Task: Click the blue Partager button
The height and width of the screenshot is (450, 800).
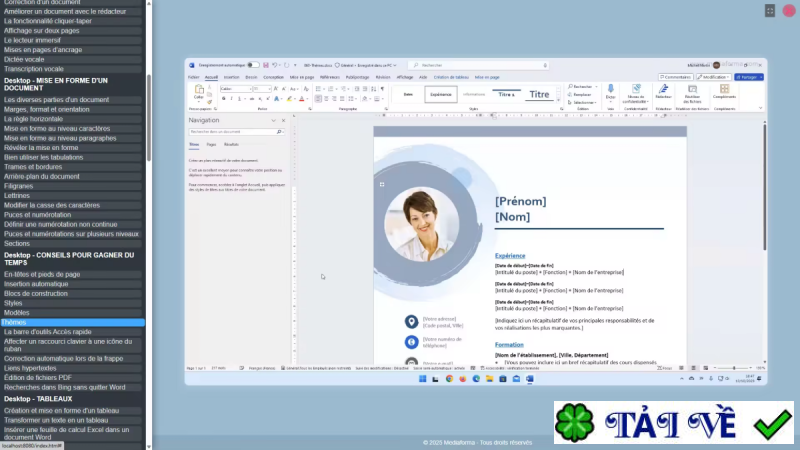Action: click(748, 77)
